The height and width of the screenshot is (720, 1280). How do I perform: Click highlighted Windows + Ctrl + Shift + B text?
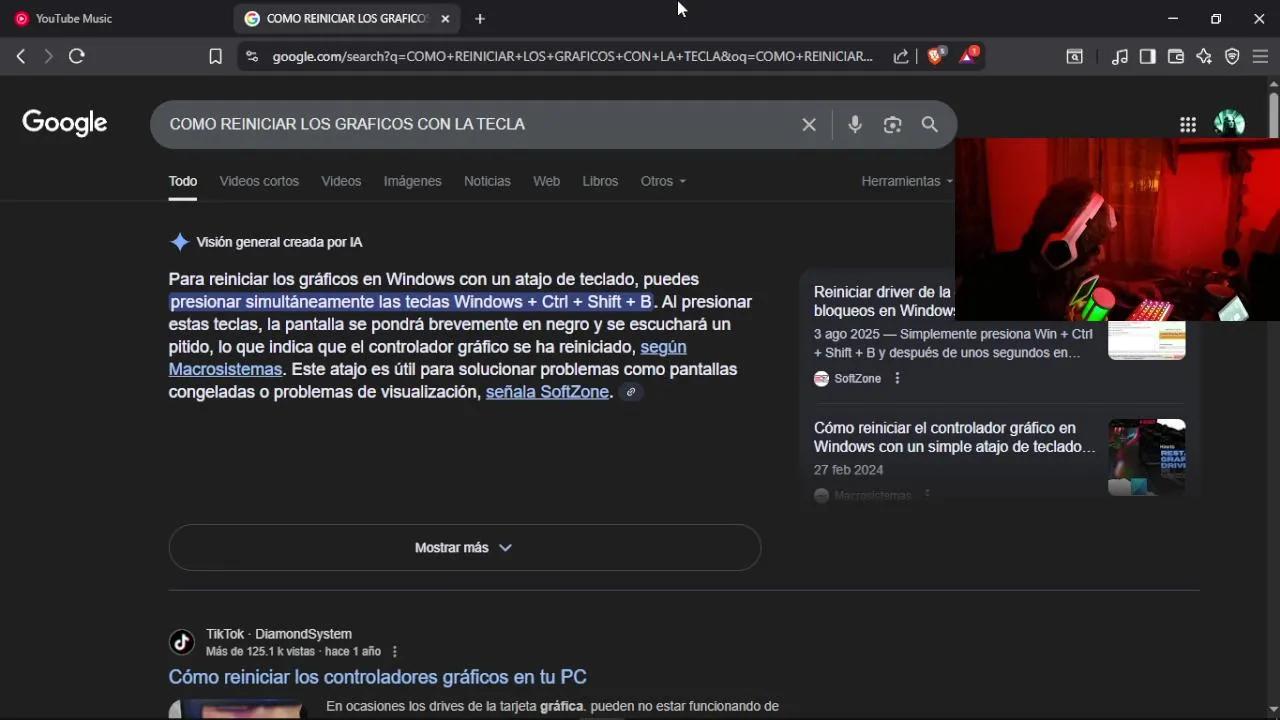coord(553,302)
